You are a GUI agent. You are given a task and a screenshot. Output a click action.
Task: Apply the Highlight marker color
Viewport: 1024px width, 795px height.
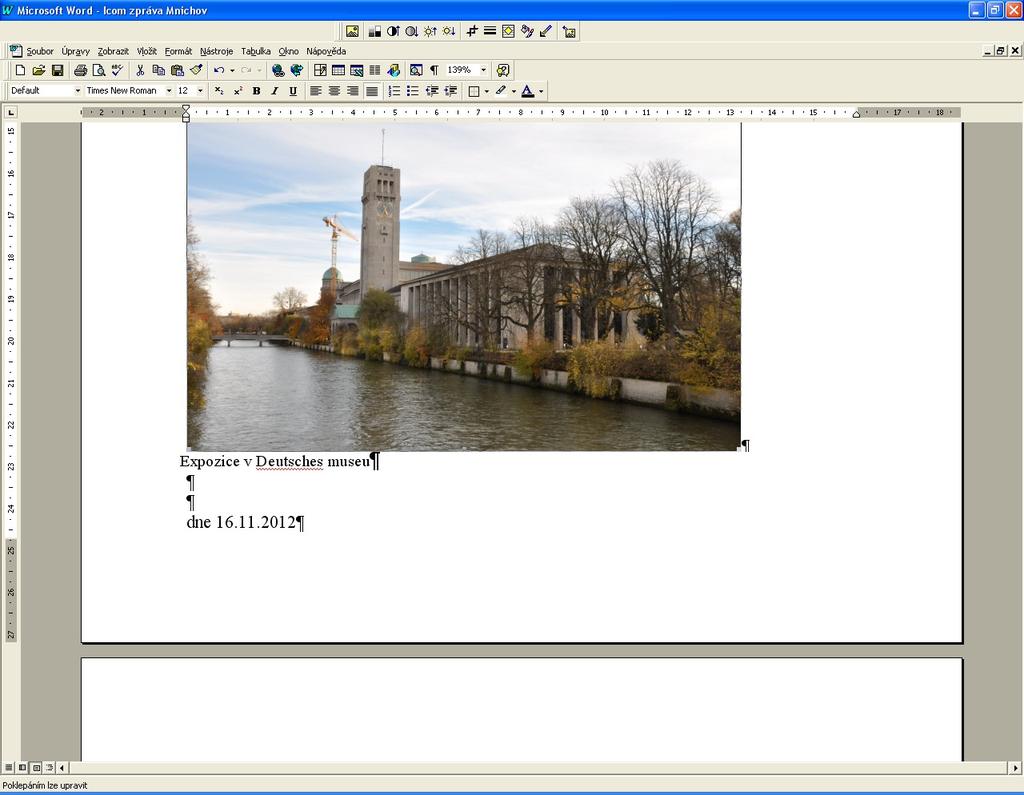(501, 91)
